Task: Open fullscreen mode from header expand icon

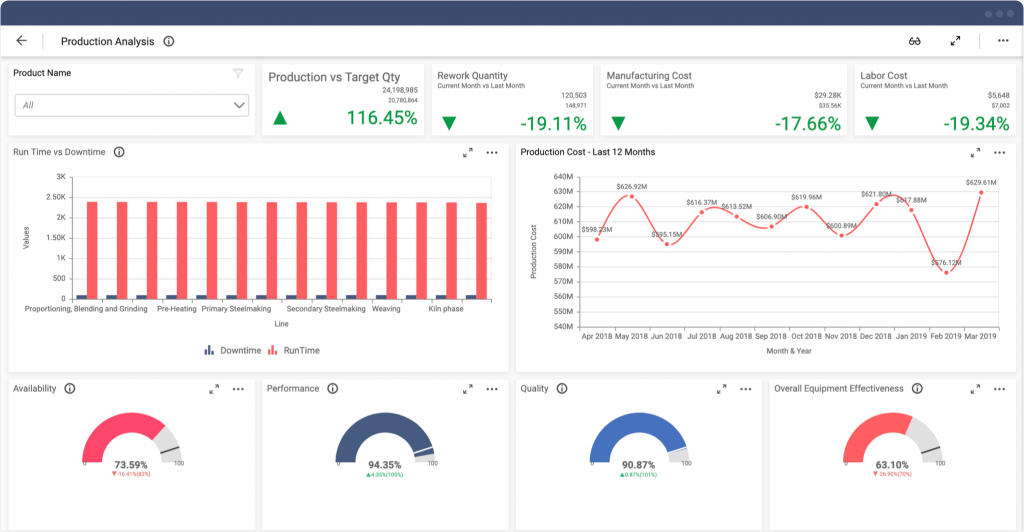Action: [x=955, y=41]
